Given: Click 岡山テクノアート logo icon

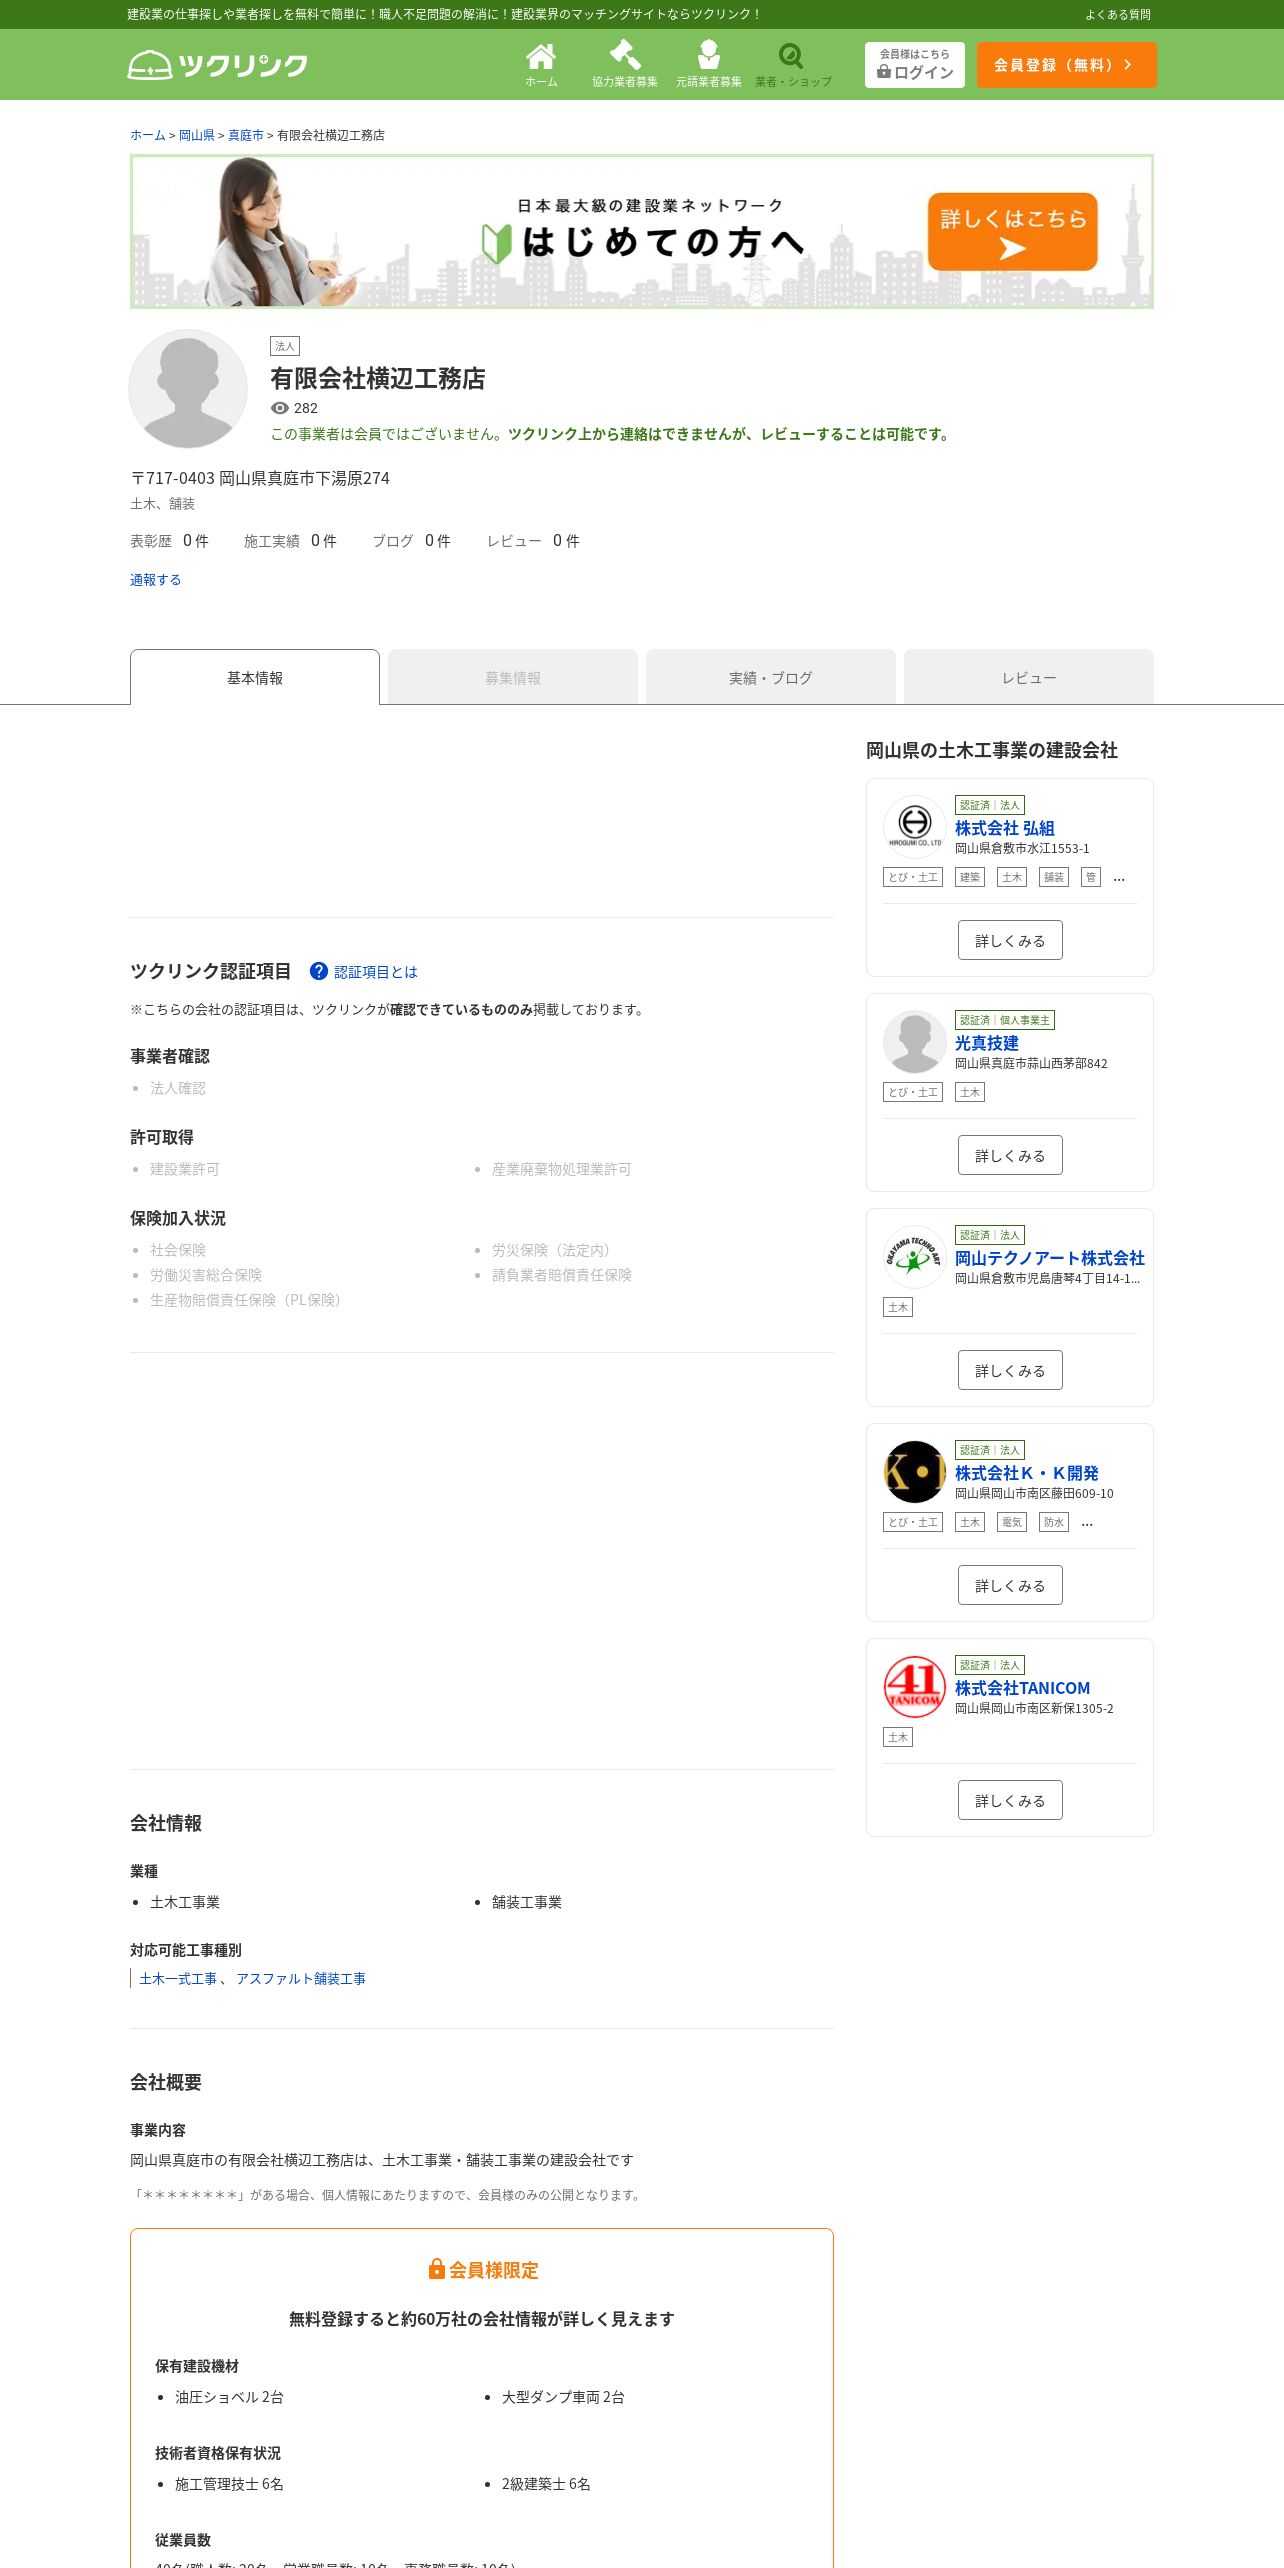Looking at the screenshot, I should [915, 1256].
